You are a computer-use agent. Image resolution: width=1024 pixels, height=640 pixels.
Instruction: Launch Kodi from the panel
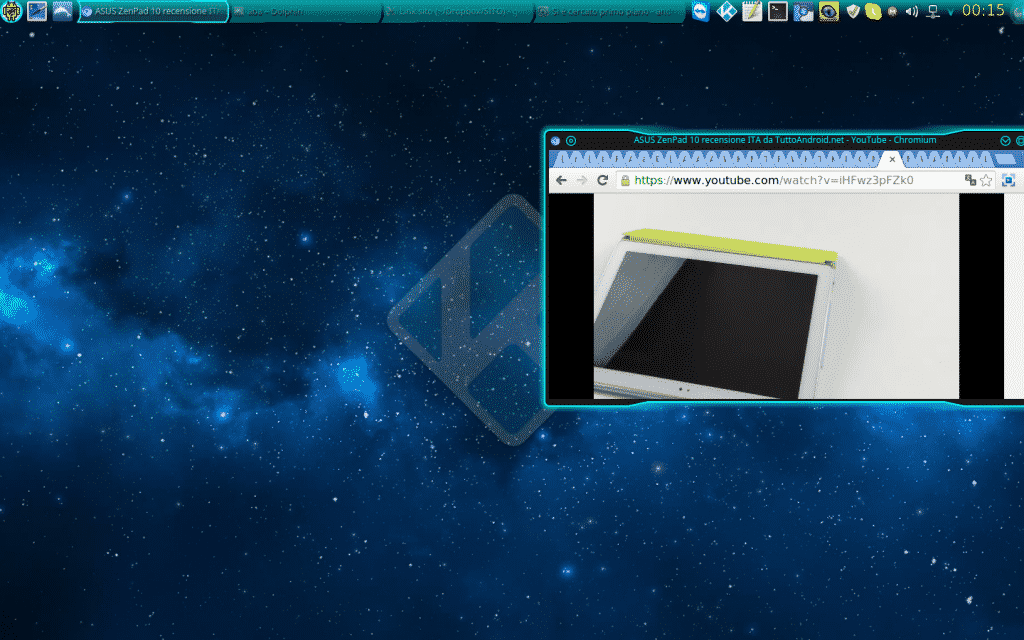pos(726,11)
